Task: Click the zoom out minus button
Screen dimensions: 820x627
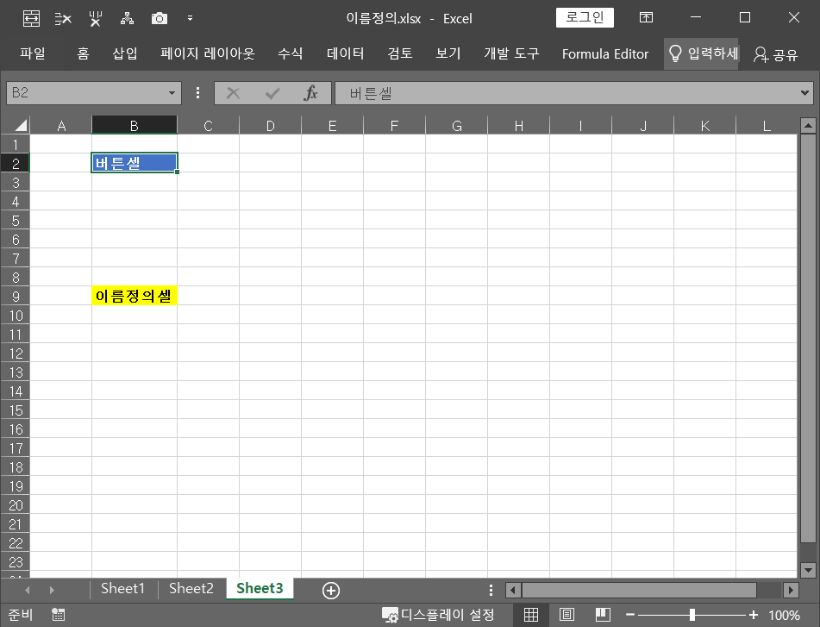Action: click(x=630, y=615)
